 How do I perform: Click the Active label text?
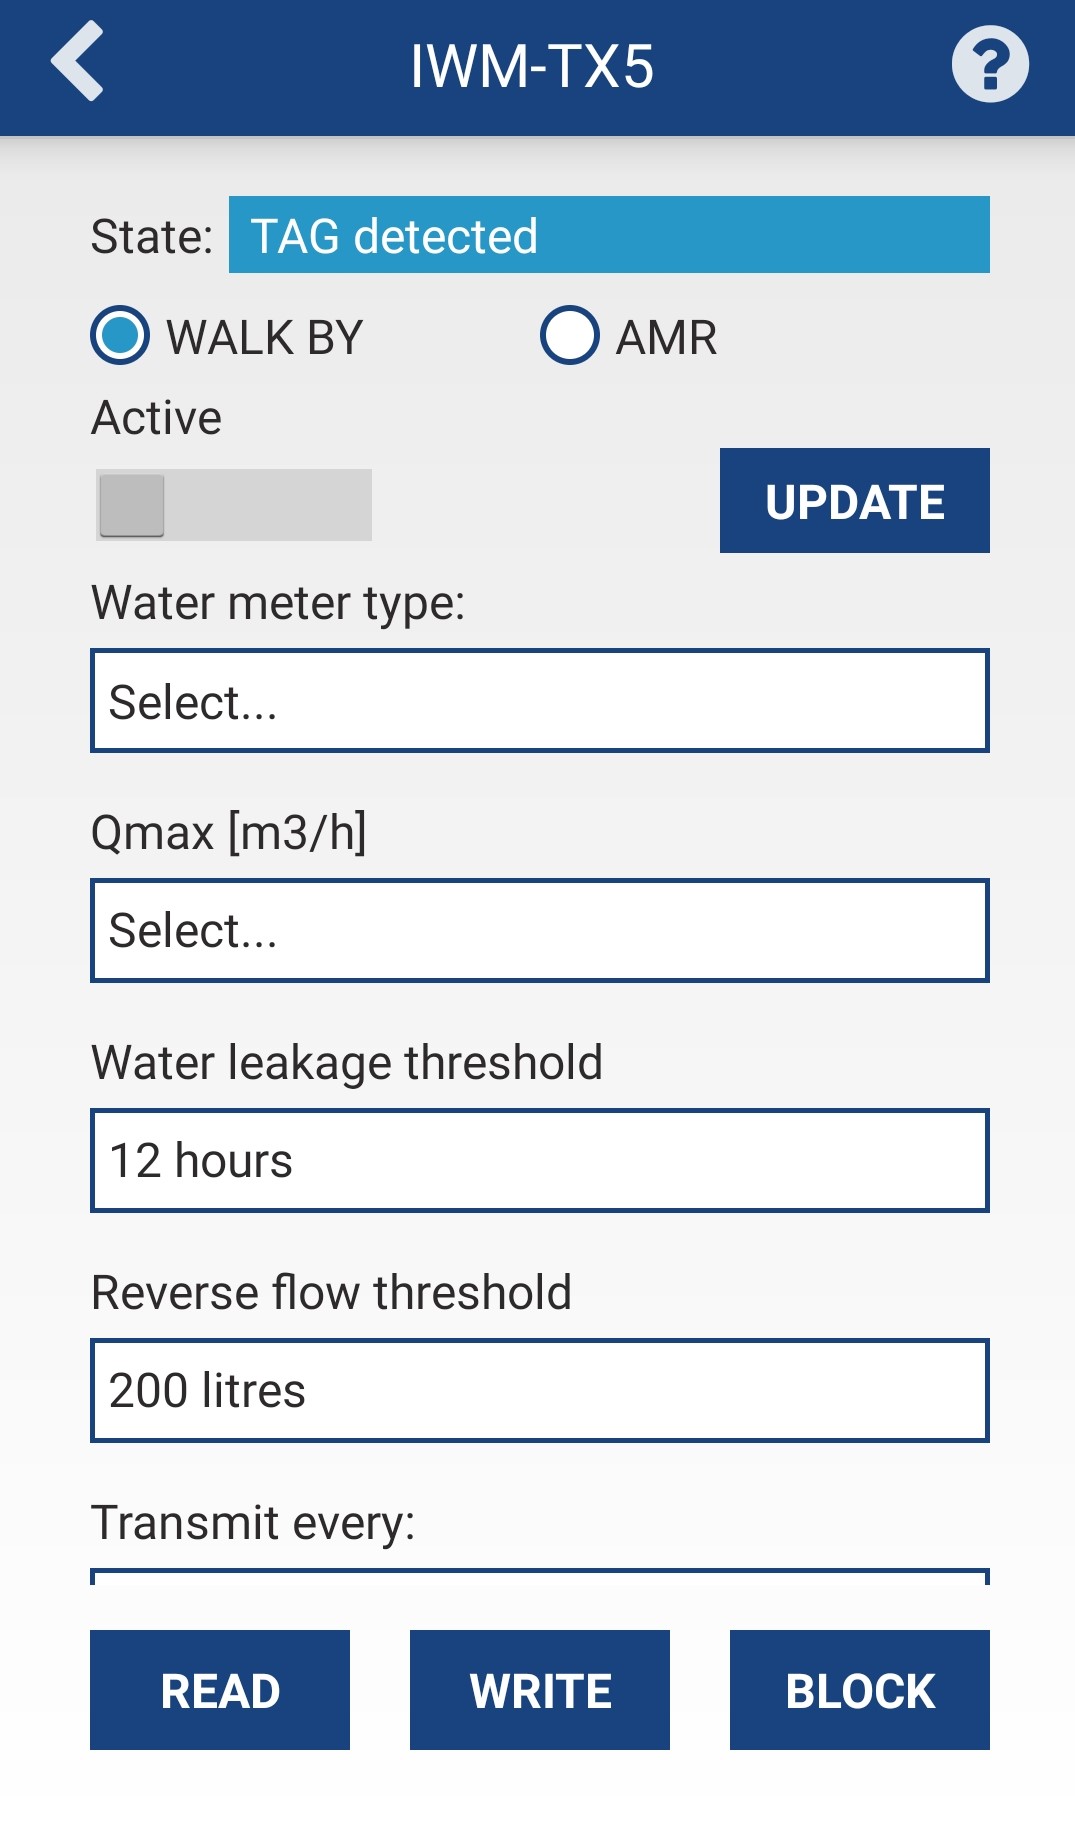[x=157, y=418]
